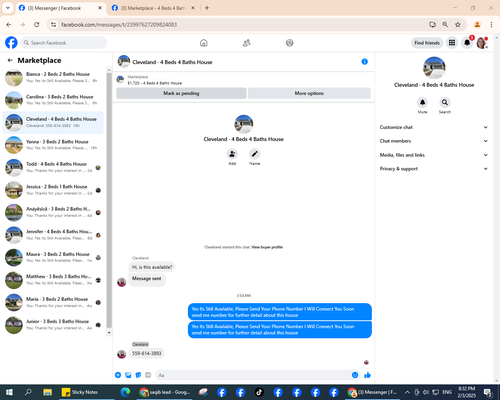
Task: Open Jennifer - 4 Beds 4 Baths chat
Action: click(53, 235)
